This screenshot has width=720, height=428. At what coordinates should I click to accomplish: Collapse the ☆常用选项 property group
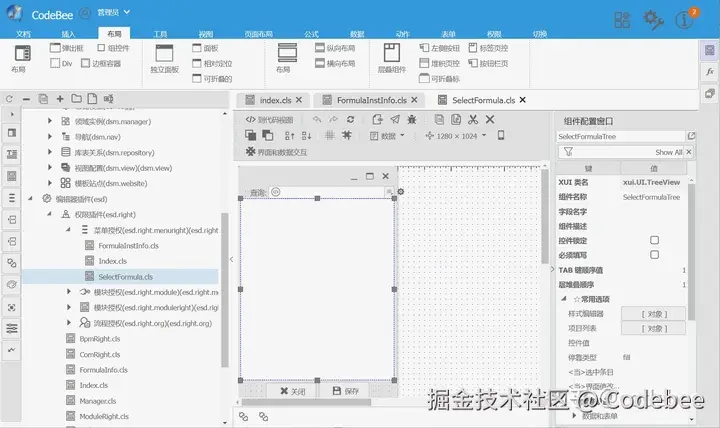click(x=564, y=299)
